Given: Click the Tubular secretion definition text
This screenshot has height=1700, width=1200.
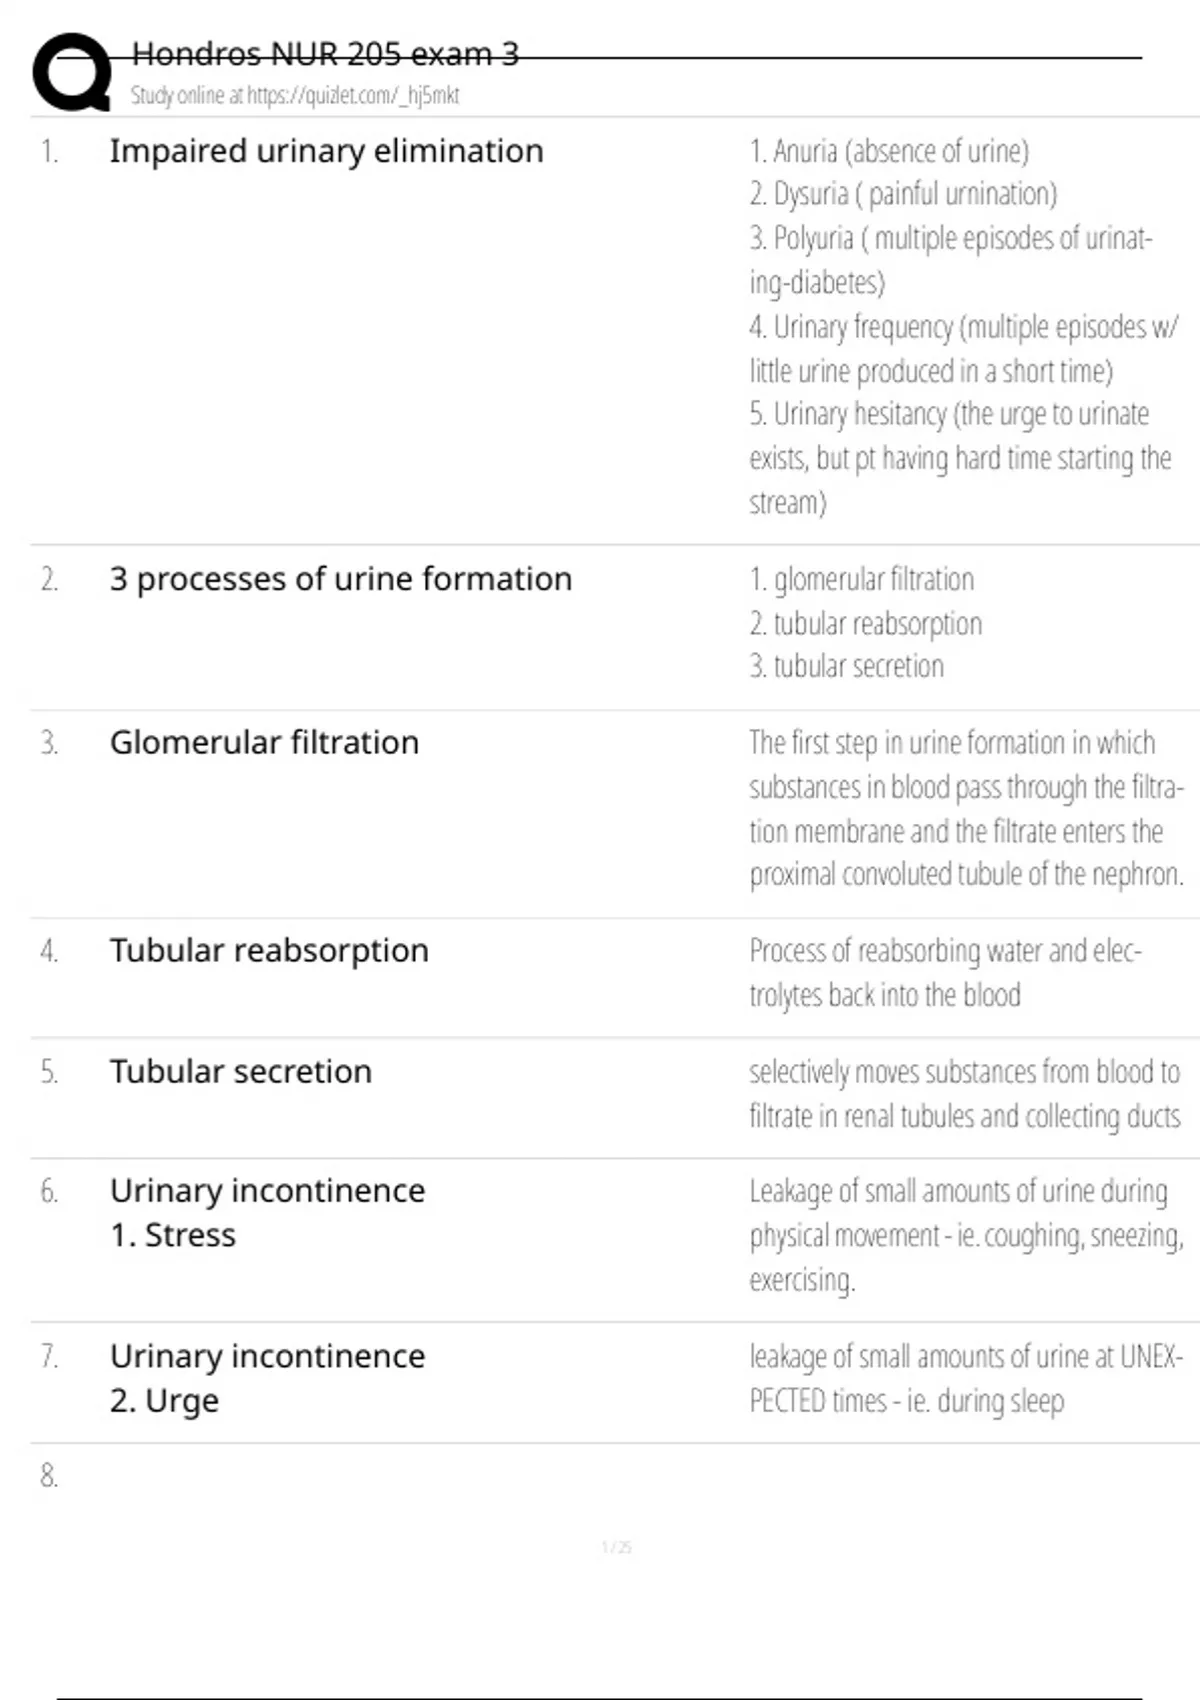Looking at the screenshot, I should tap(964, 1093).
